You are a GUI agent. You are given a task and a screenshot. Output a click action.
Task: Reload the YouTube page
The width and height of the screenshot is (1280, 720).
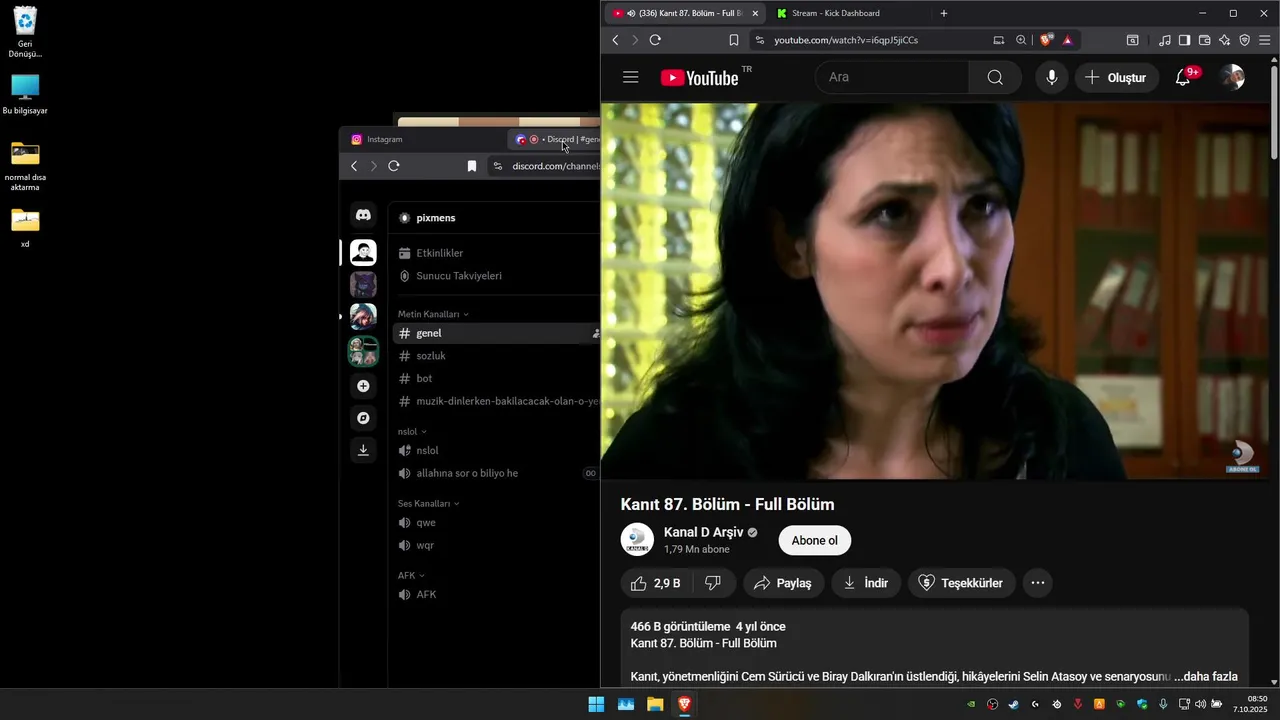click(x=655, y=40)
